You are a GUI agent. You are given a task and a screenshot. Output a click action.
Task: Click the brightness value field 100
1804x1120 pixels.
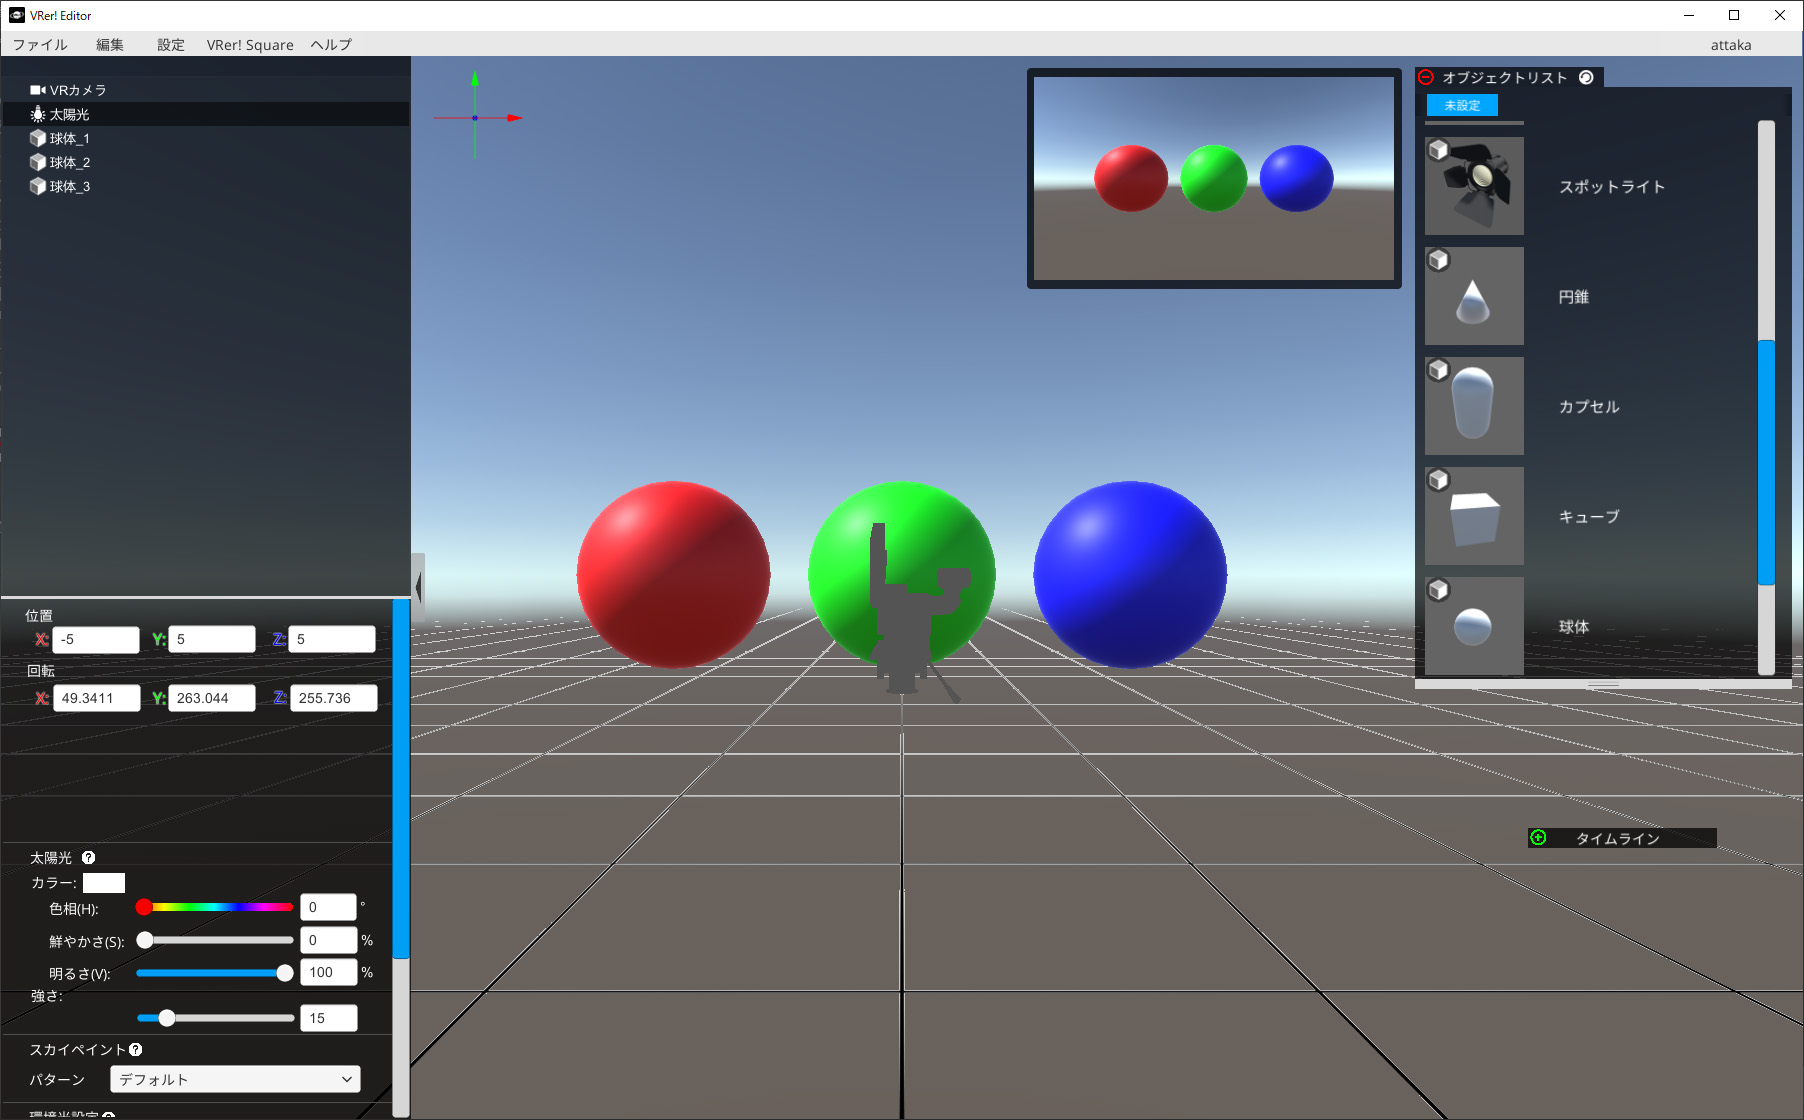(328, 972)
